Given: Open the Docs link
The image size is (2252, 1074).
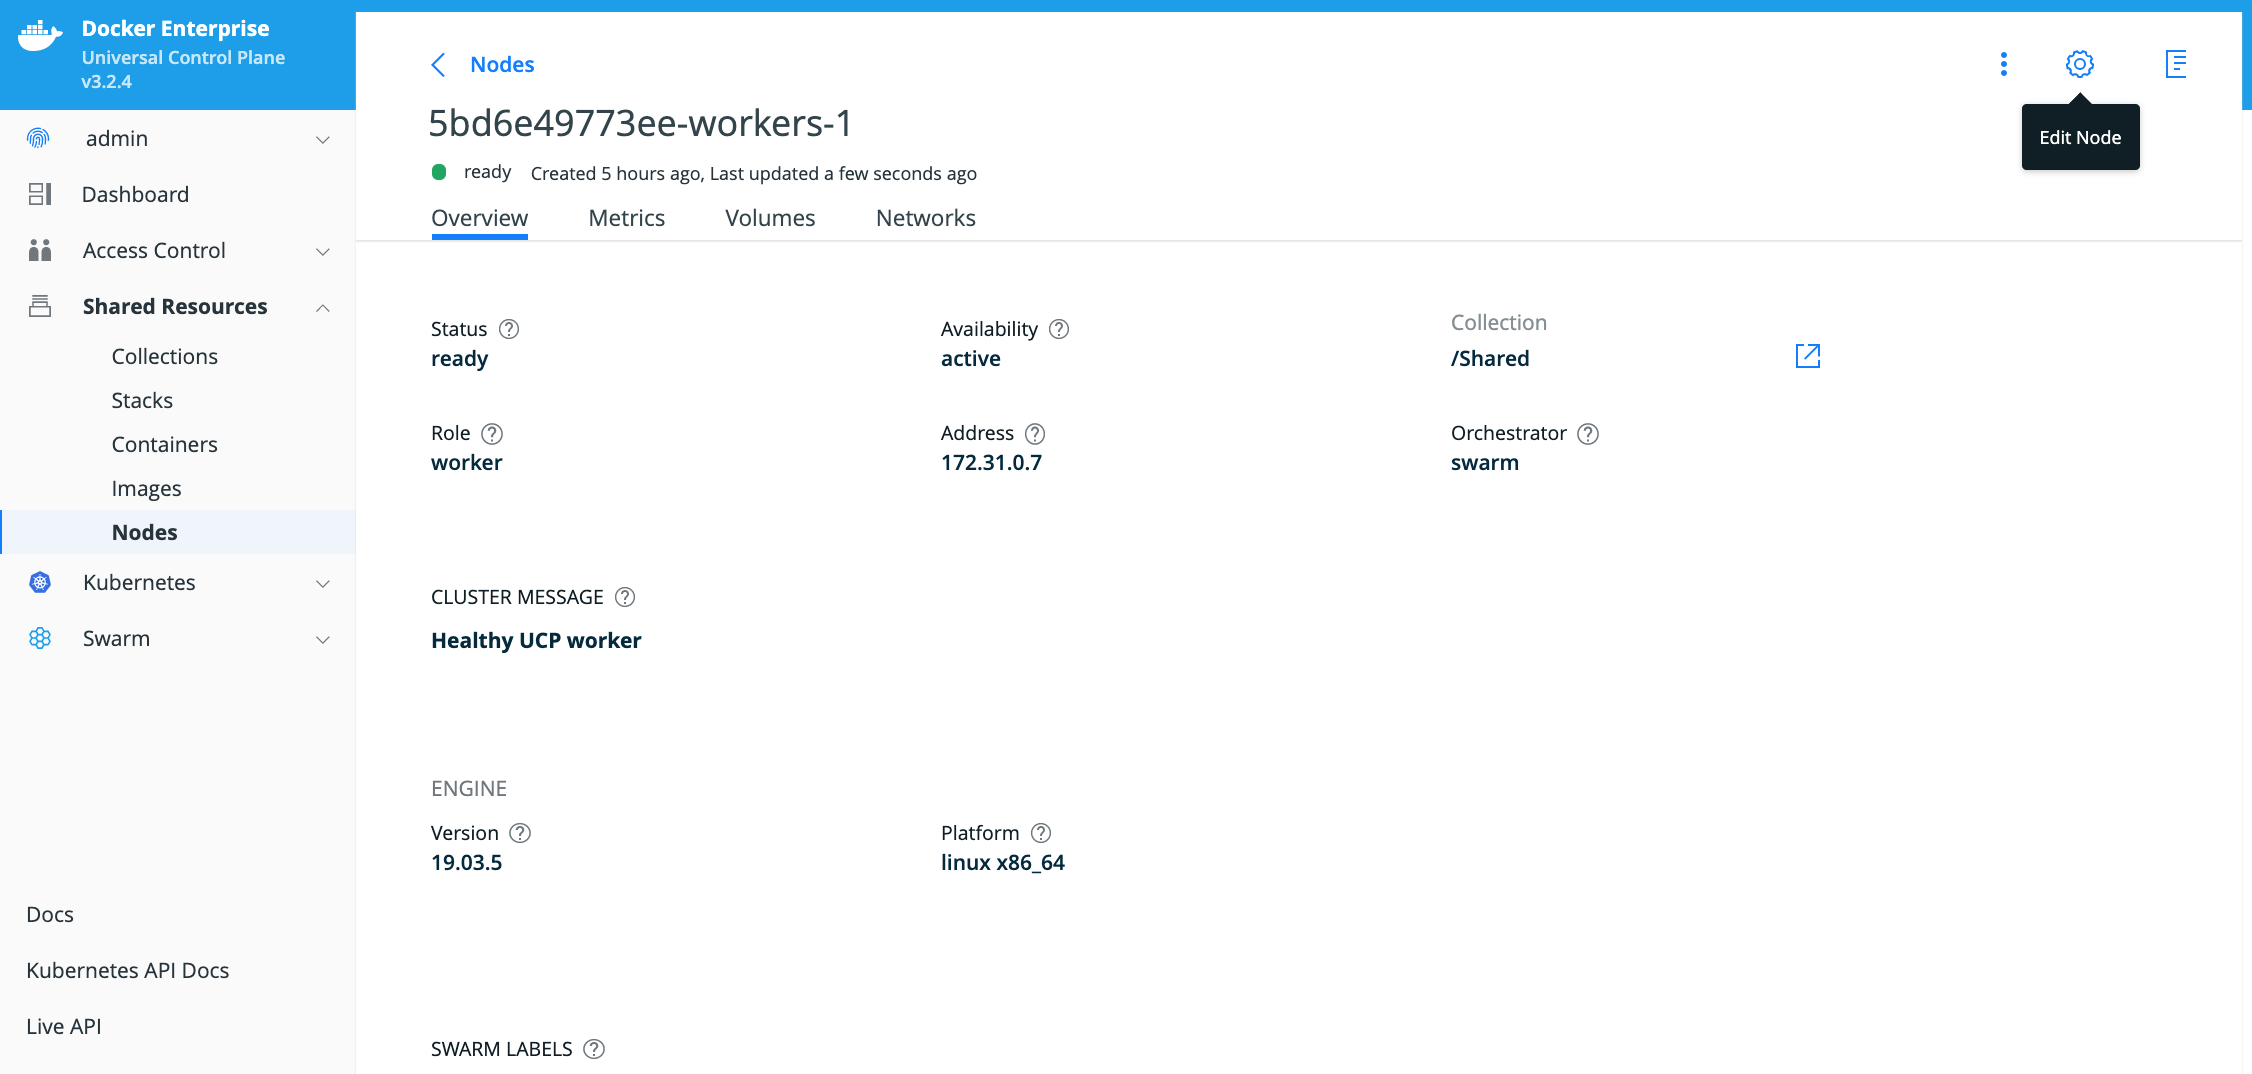Looking at the screenshot, I should tap(50, 914).
